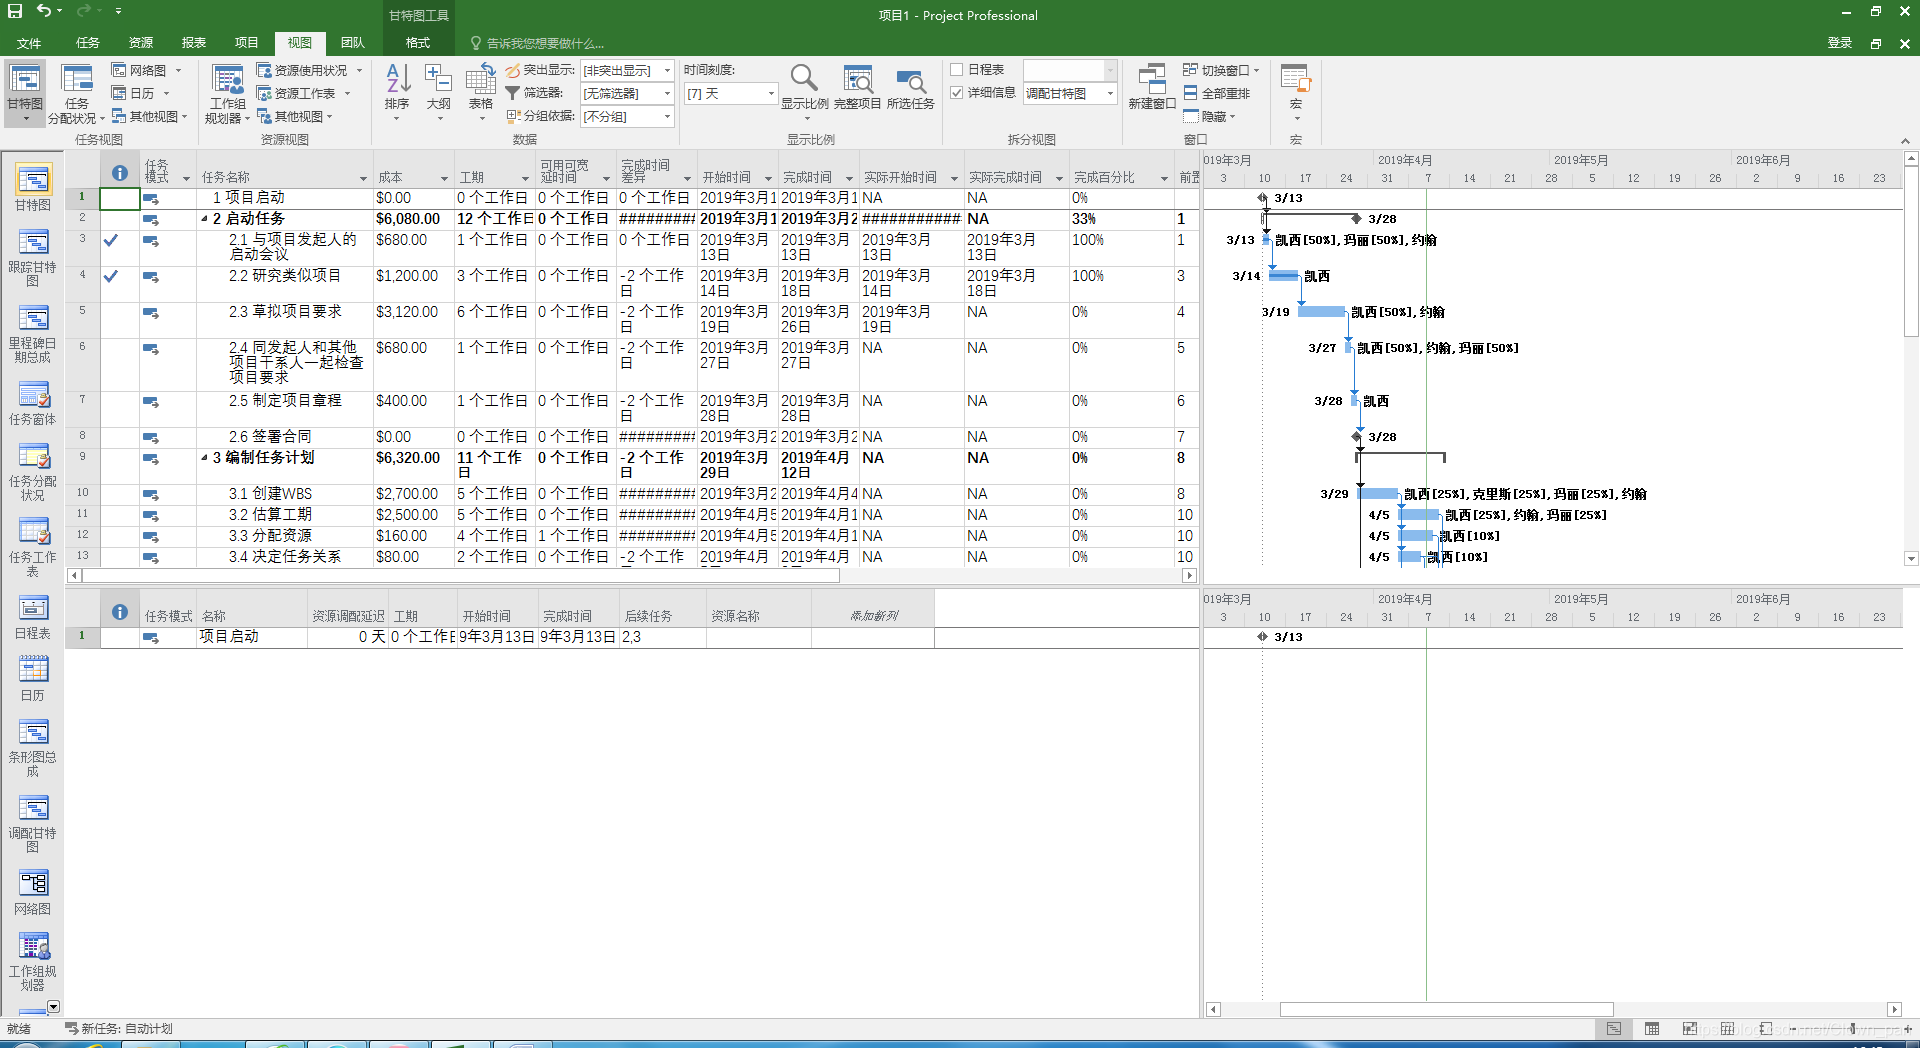Select 条形图总成 in the view sidebar

tap(33, 748)
